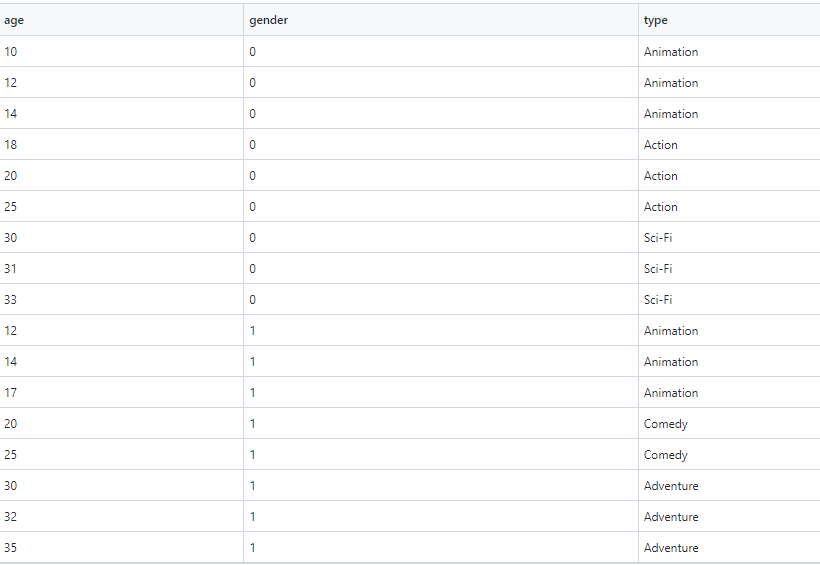820x565 pixels.
Task: Click the age cell showing 33
Action: [121, 299]
